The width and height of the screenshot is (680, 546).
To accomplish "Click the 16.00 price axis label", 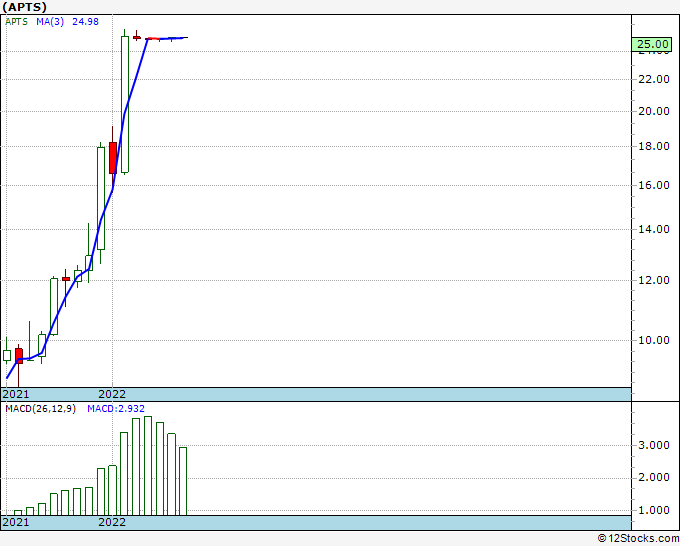I will click(654, 185).
